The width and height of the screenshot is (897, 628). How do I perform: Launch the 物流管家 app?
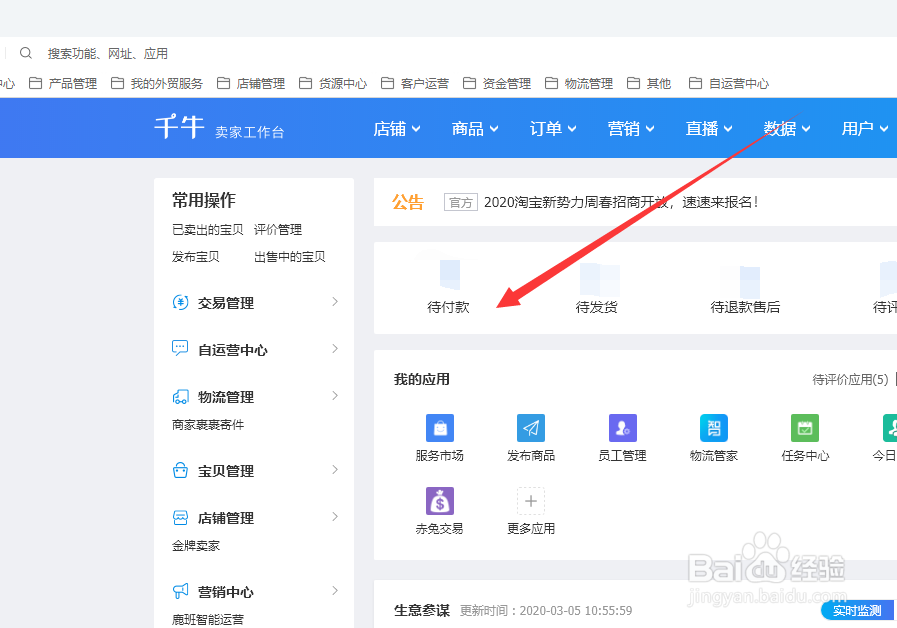[x=713, y=427]
